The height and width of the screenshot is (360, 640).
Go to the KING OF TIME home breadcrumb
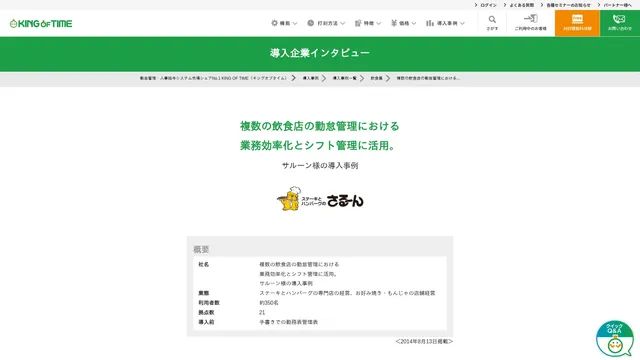pos(213,78)
